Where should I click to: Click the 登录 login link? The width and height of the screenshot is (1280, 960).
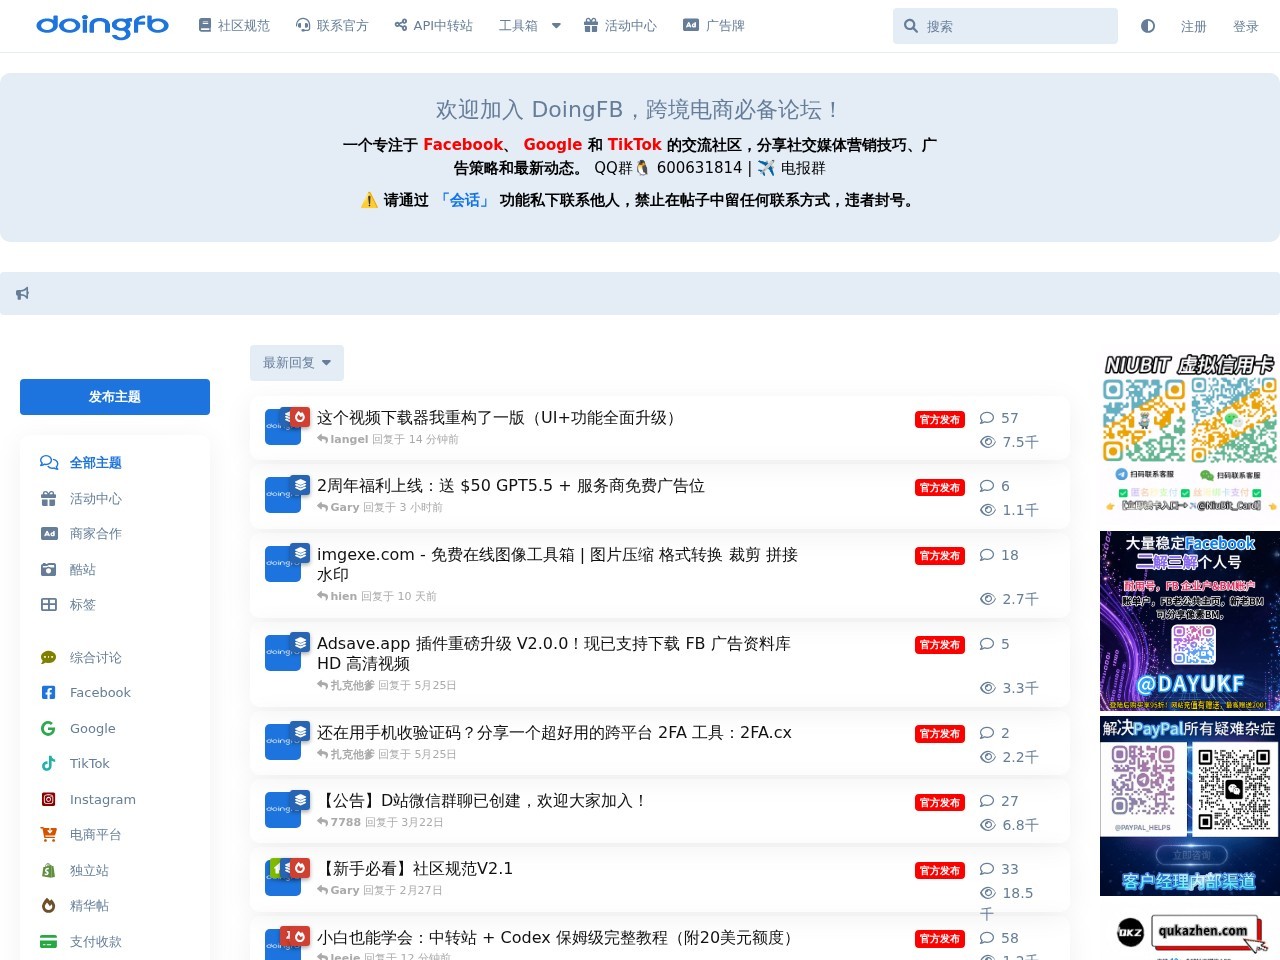click(x=1246, y=27)
